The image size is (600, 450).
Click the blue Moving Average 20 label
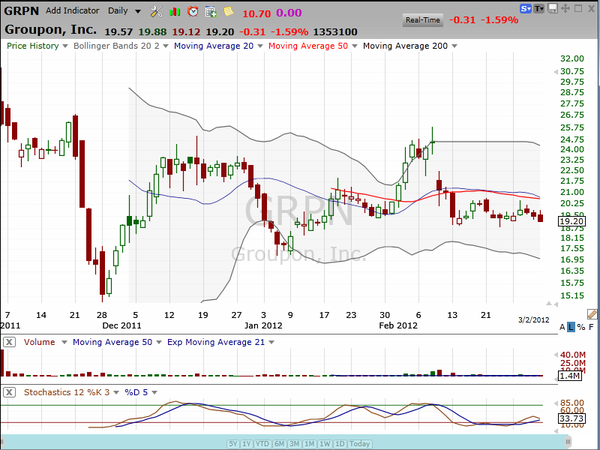[214, 46]
